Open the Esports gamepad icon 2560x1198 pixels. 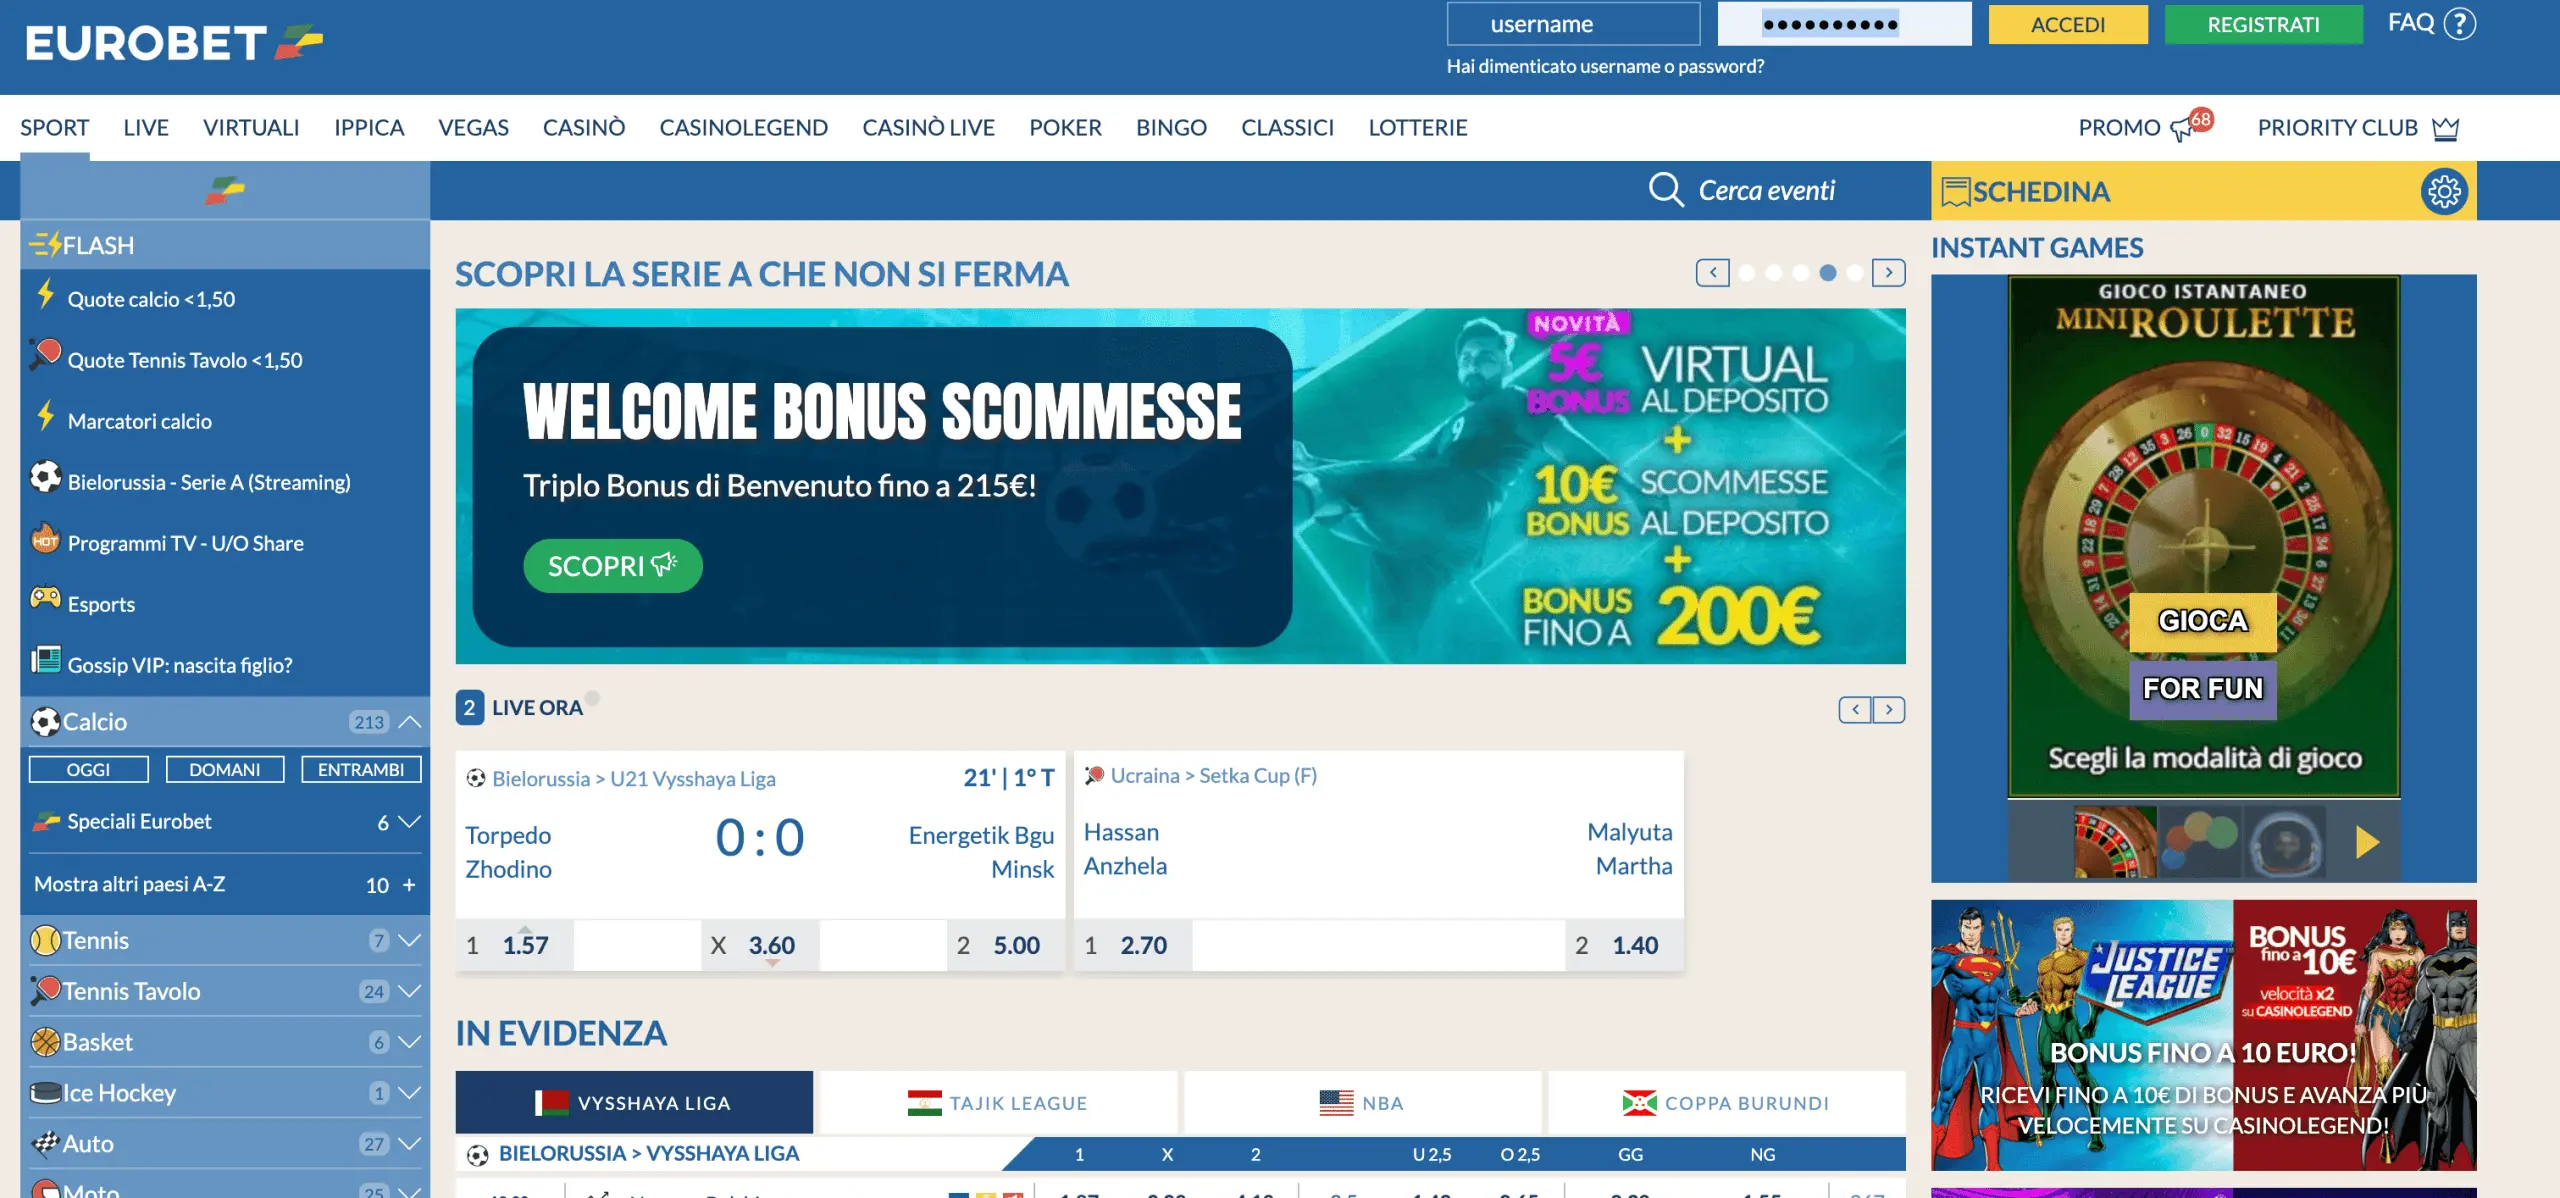point(45,598)
